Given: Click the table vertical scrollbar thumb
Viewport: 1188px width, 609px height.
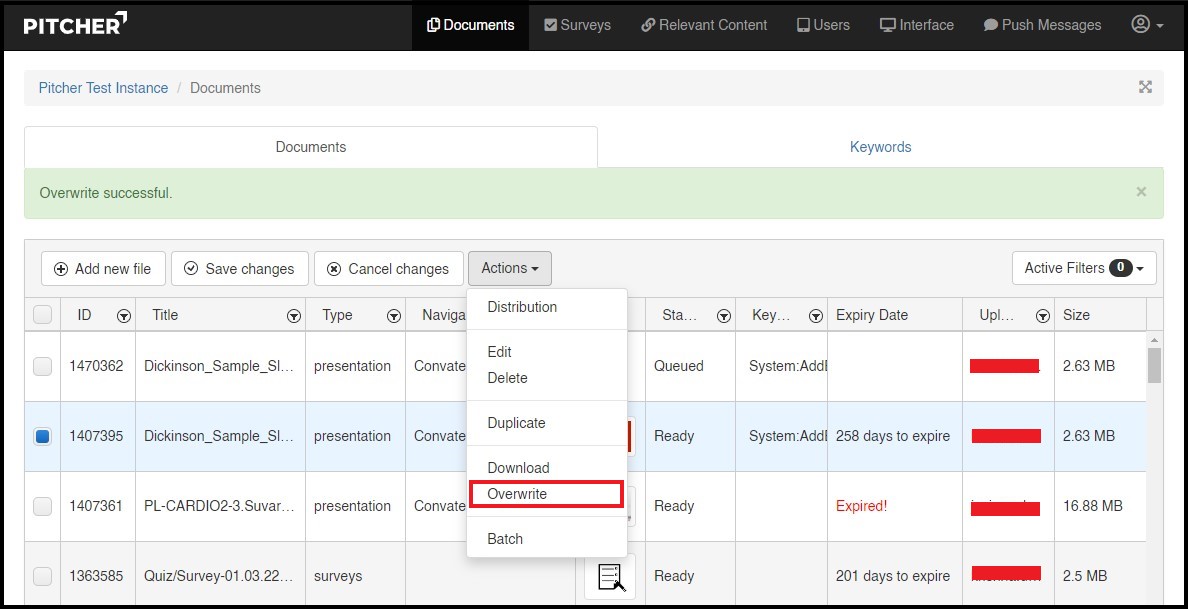Looking at the screenshot, I should tap(1154, 365).
